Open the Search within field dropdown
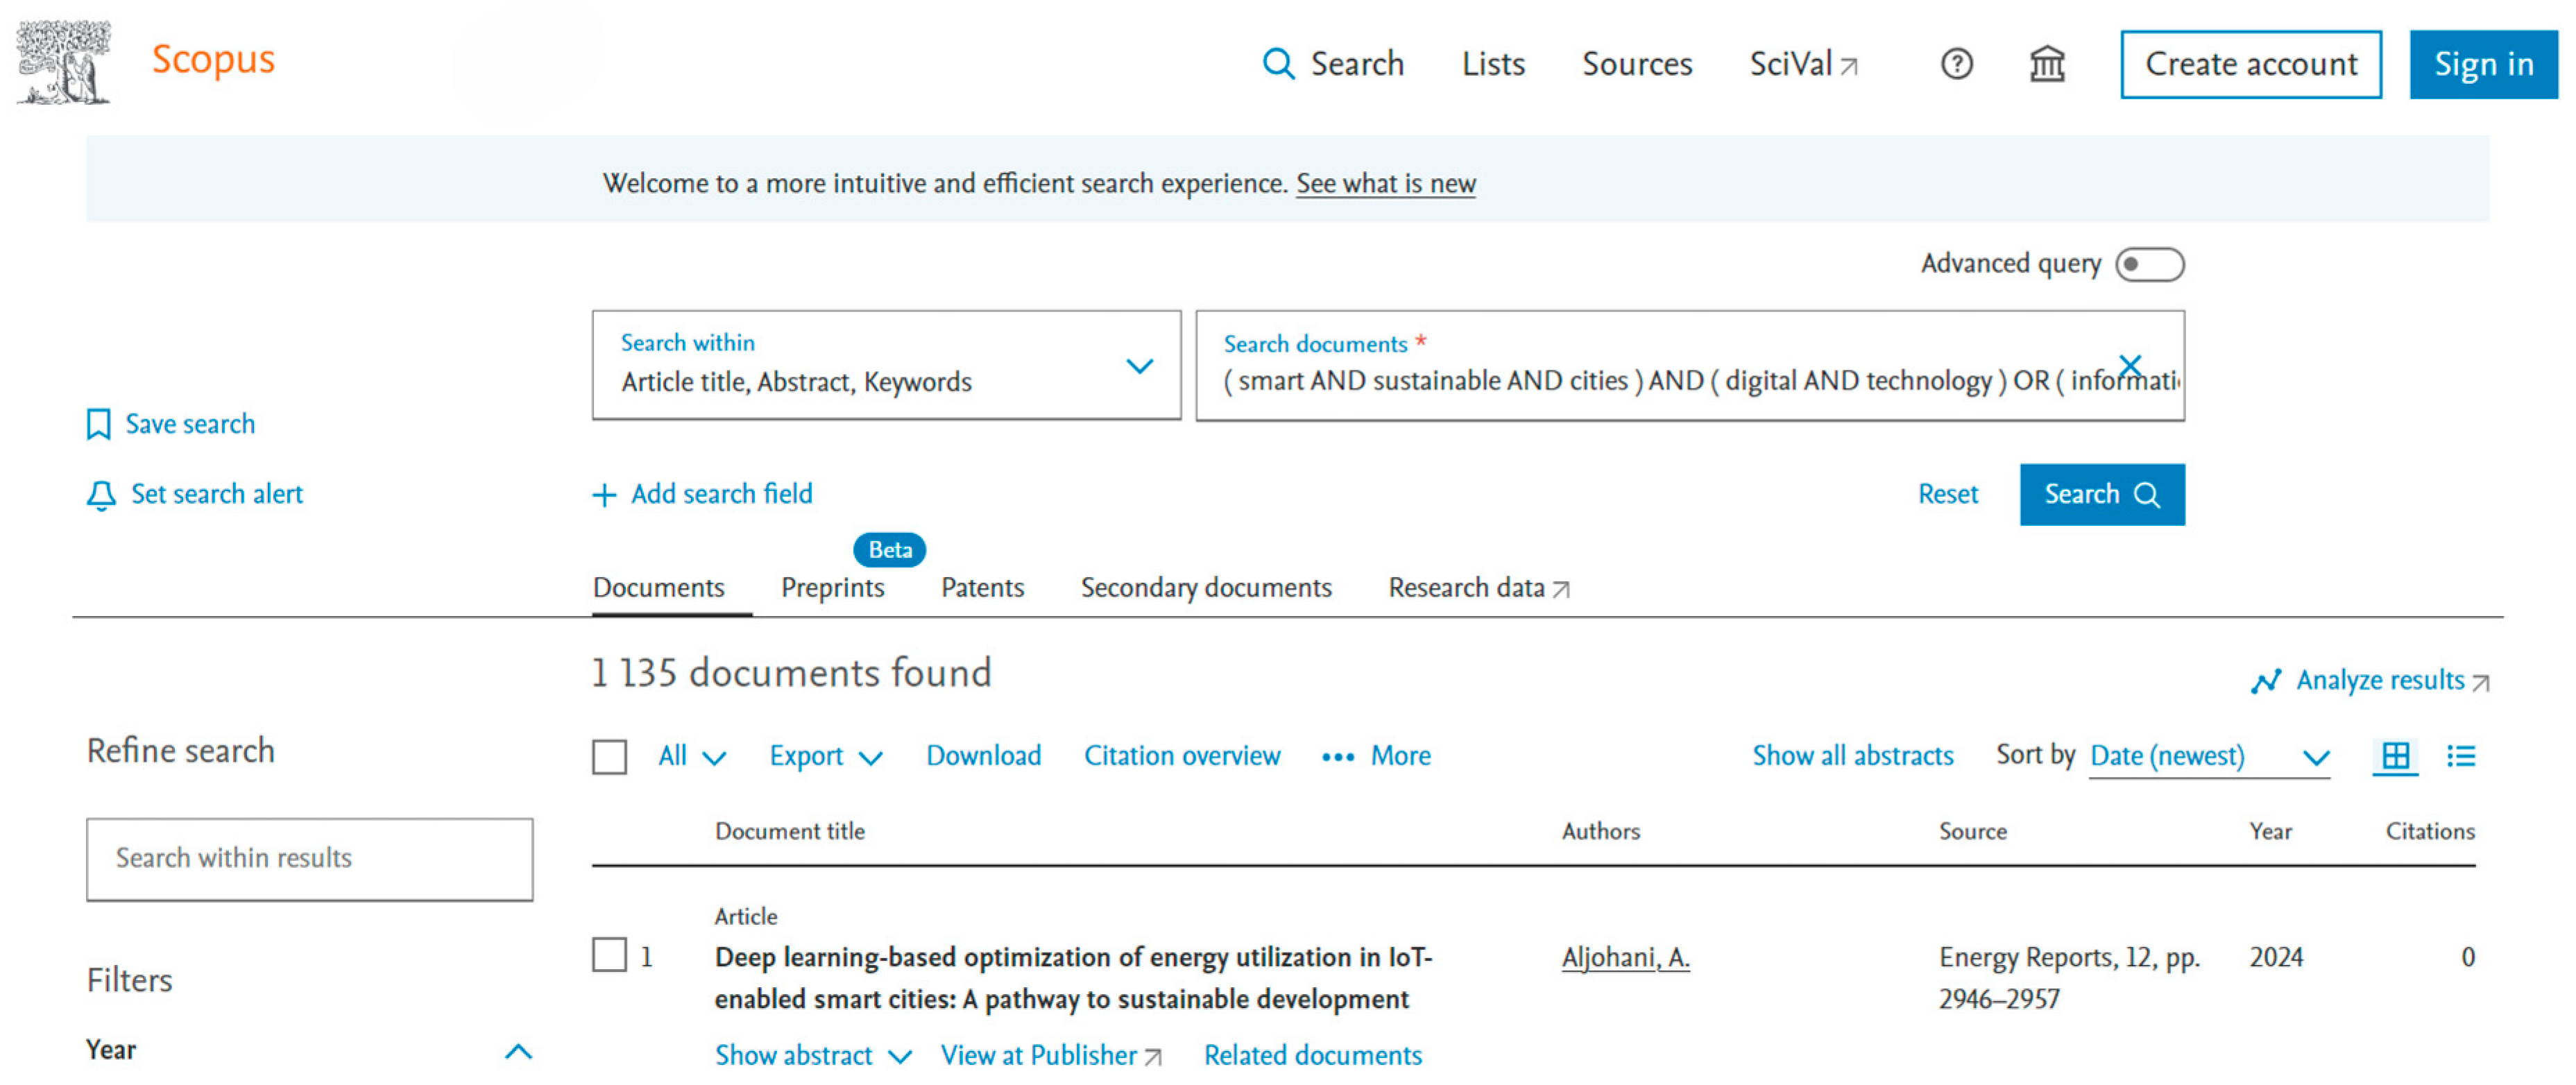The height and width of the screenshot is (1085, 2576). point(886,365)
